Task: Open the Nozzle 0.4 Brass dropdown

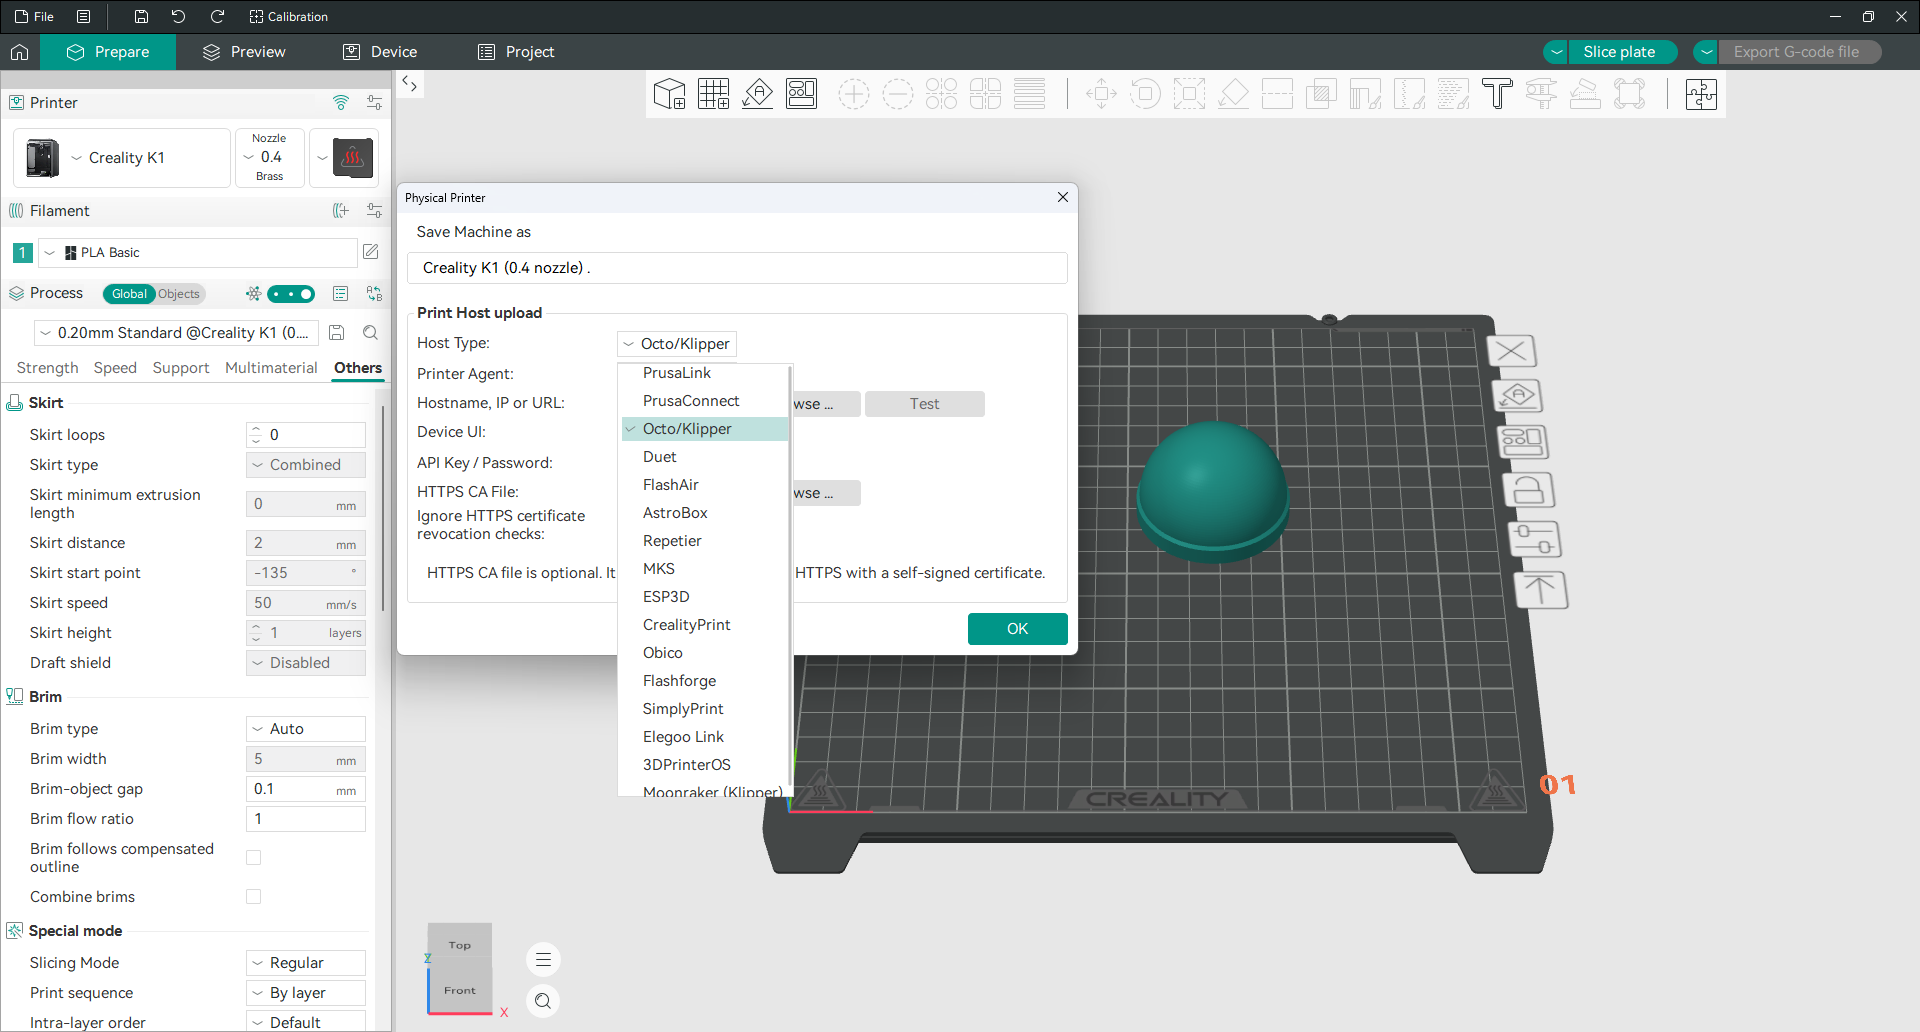Action: tap(270, 158)
